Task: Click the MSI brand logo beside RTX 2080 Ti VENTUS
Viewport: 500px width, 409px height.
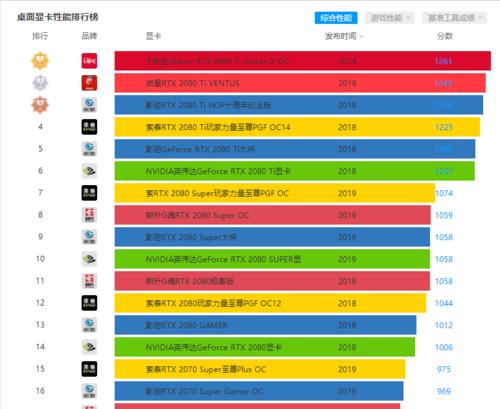Action: (89, 83)
